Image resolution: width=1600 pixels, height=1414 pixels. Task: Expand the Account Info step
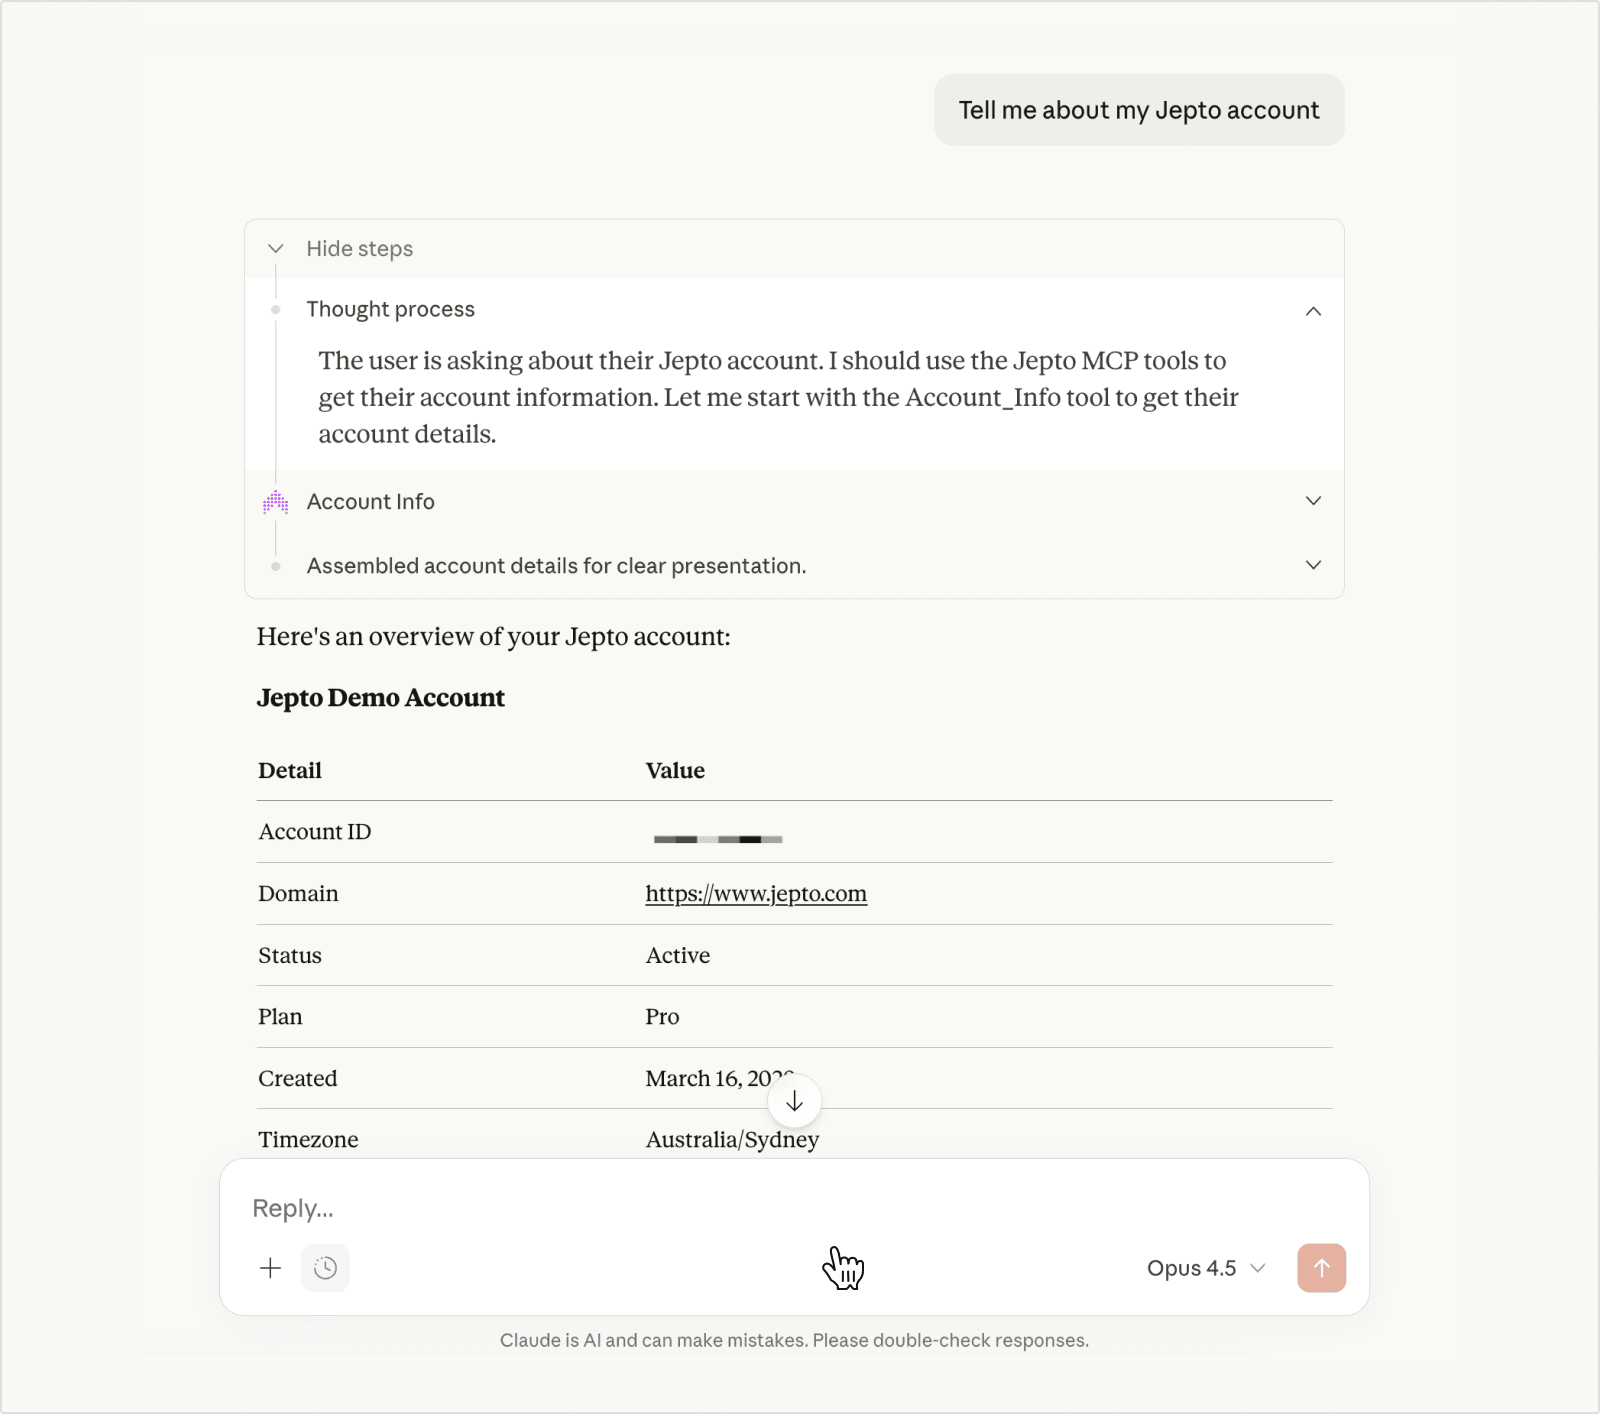click(x=1313, y=501)
